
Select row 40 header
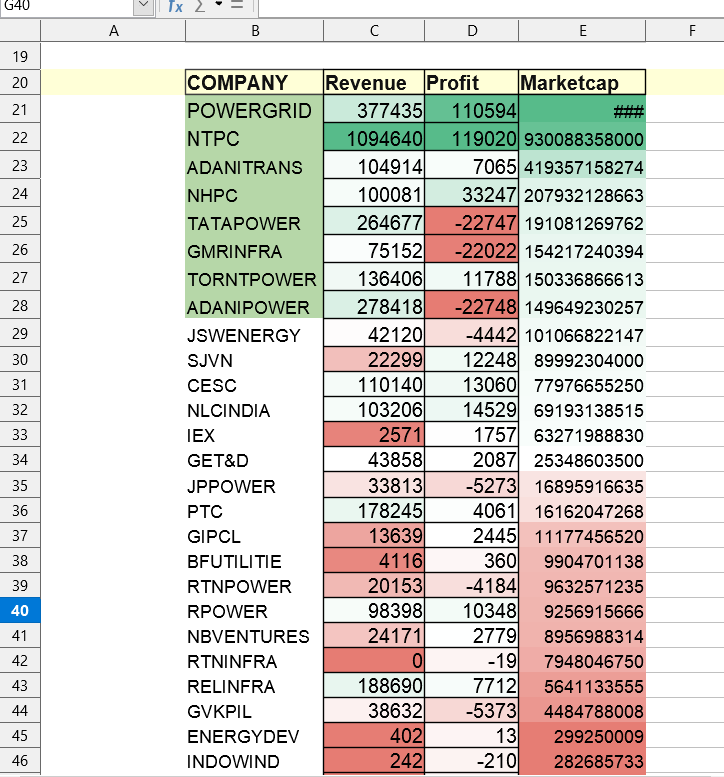[x=20, y=610]
